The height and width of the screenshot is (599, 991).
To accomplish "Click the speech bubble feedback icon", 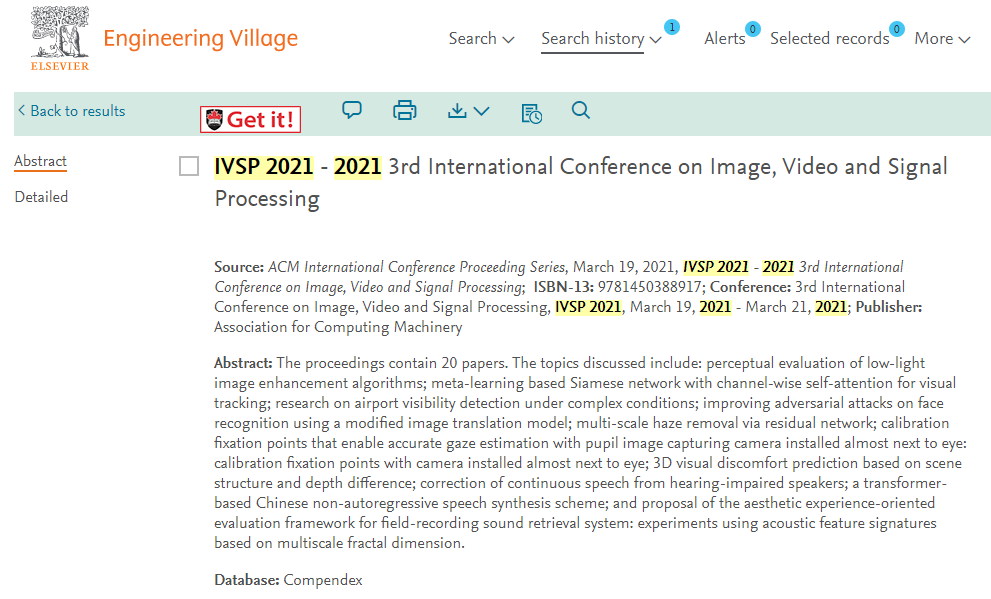I will (x=352, y=110).
